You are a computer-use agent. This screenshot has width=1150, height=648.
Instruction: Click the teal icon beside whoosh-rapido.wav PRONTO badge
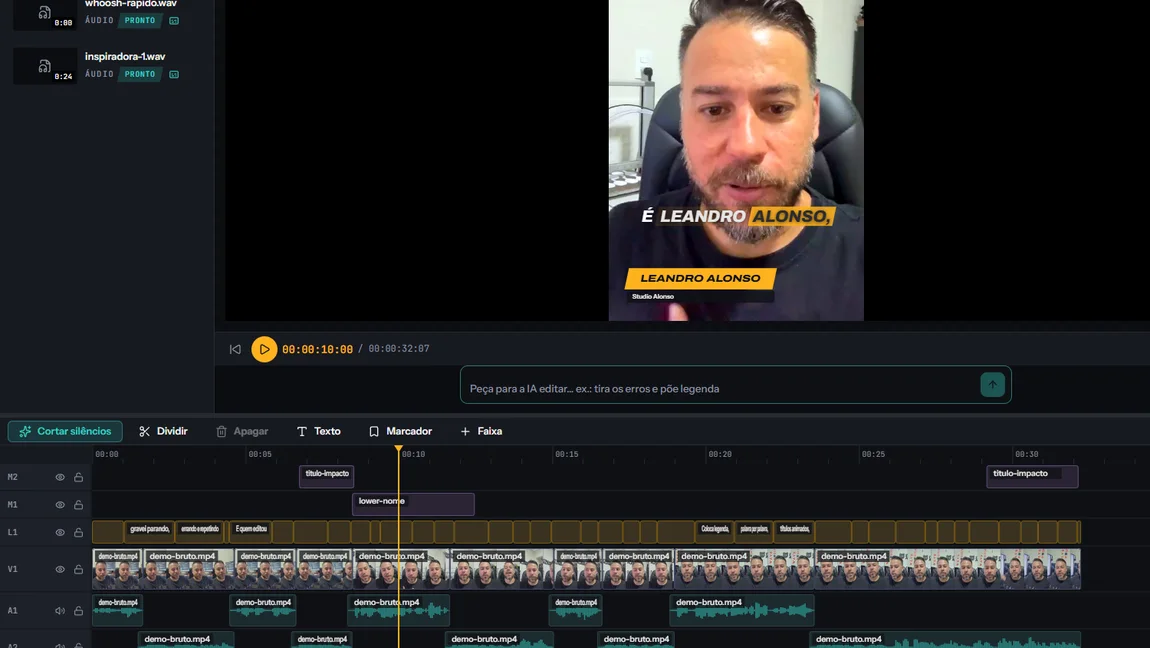(174, 21)
